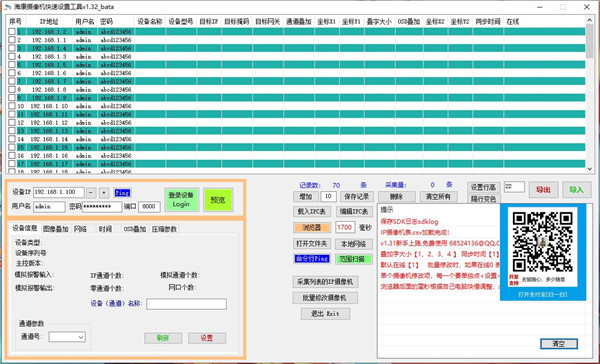Viewport: 600px width, 364px height.
Task: Click the 设备名称 column header
Action: [x=150, y=22]
